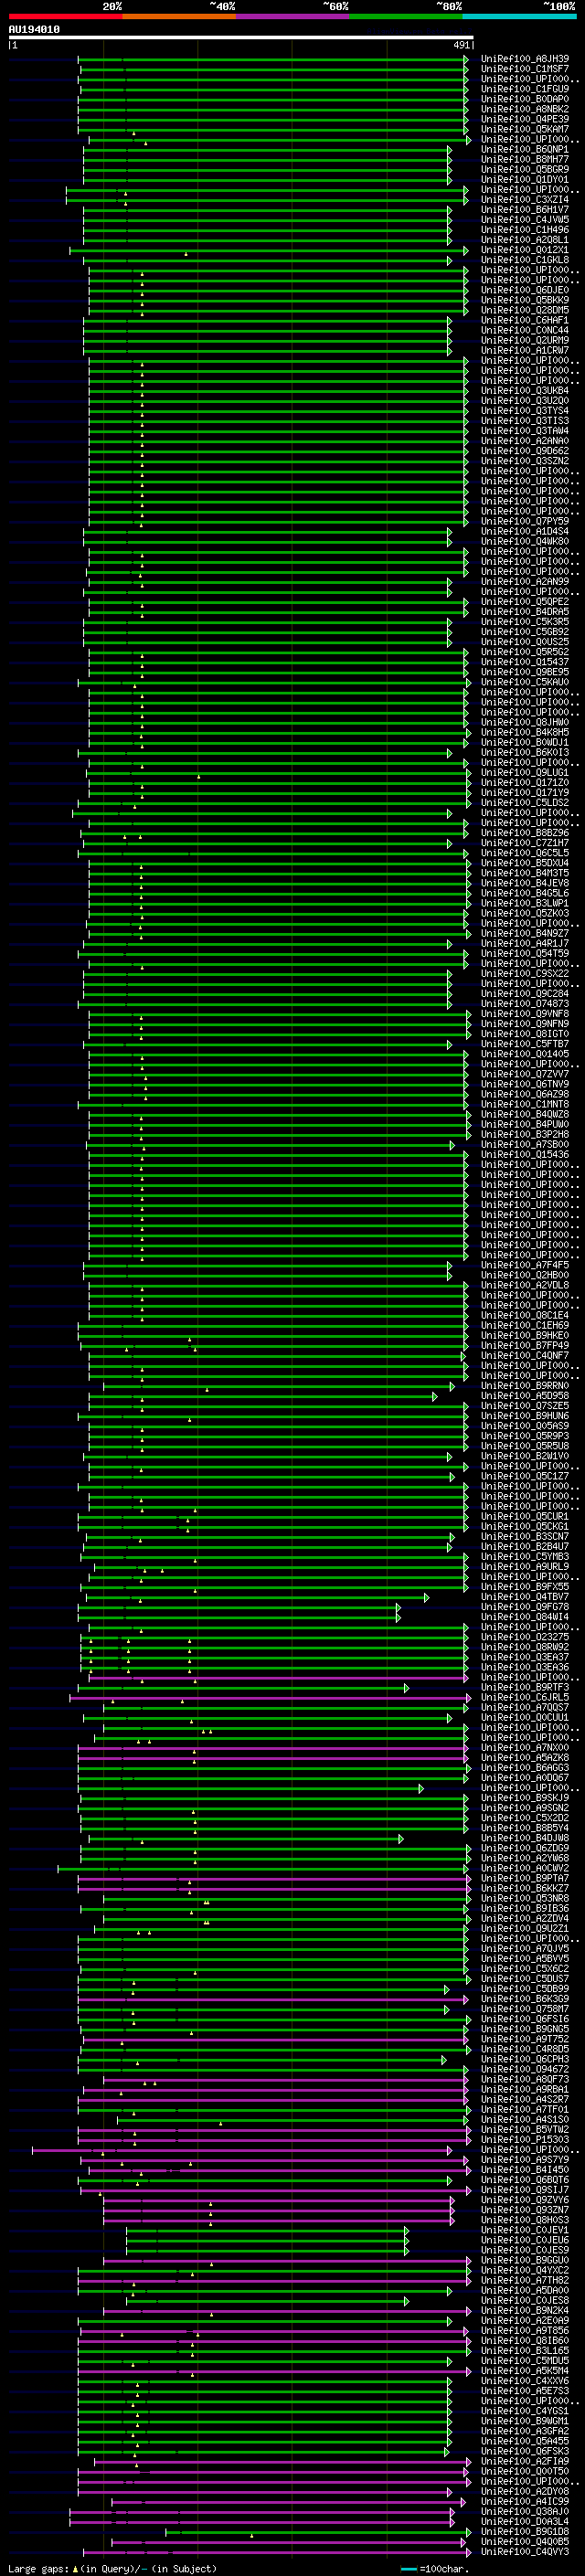
Task: Select the UniRef100_Q9SIJ7 label
Action: pos(525,2189)
